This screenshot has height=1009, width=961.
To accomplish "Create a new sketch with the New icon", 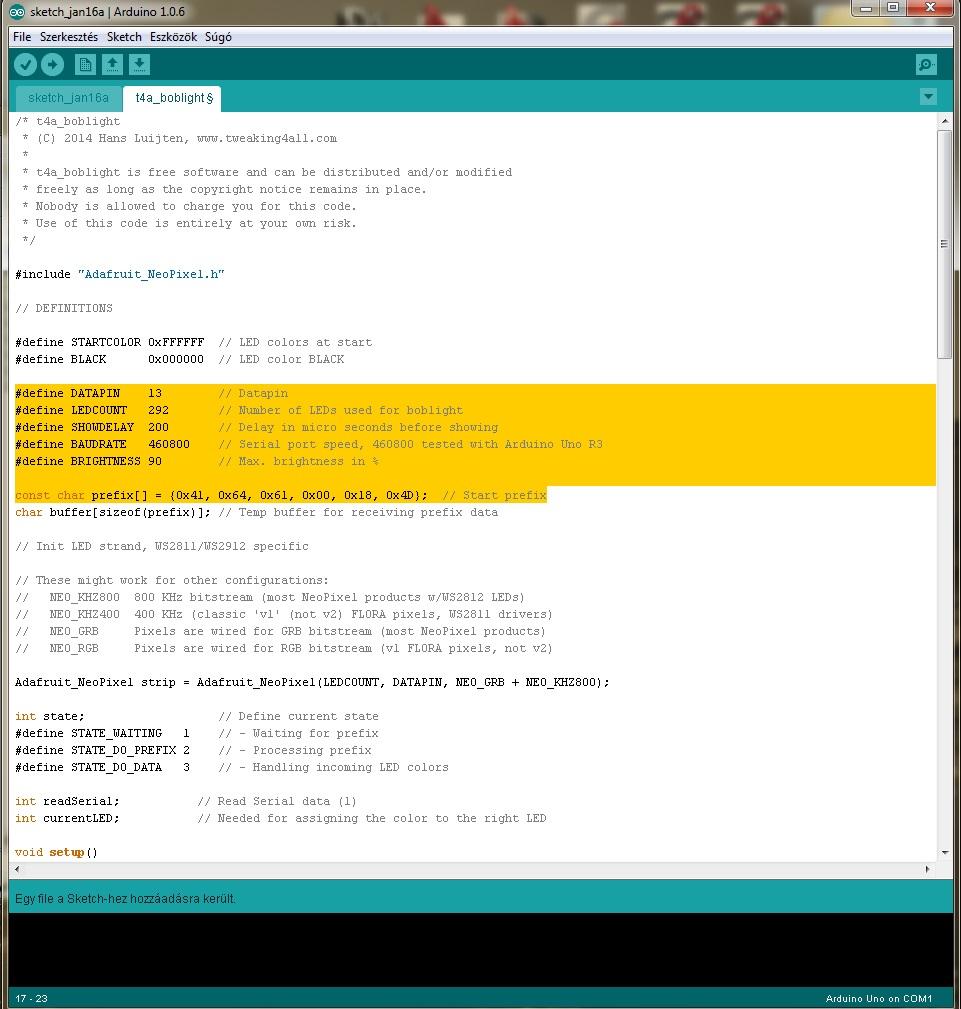I will tap(85, 64).
